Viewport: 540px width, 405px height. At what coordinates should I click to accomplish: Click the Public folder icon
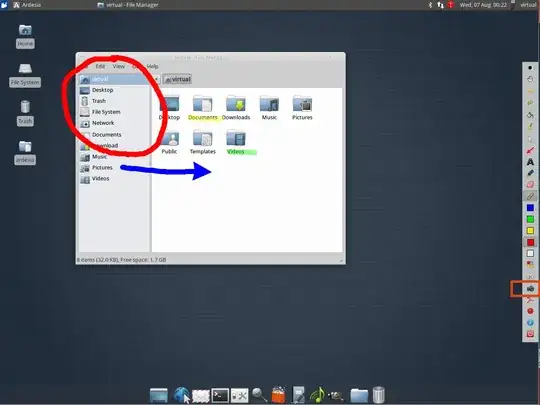(x=169, y=138)
